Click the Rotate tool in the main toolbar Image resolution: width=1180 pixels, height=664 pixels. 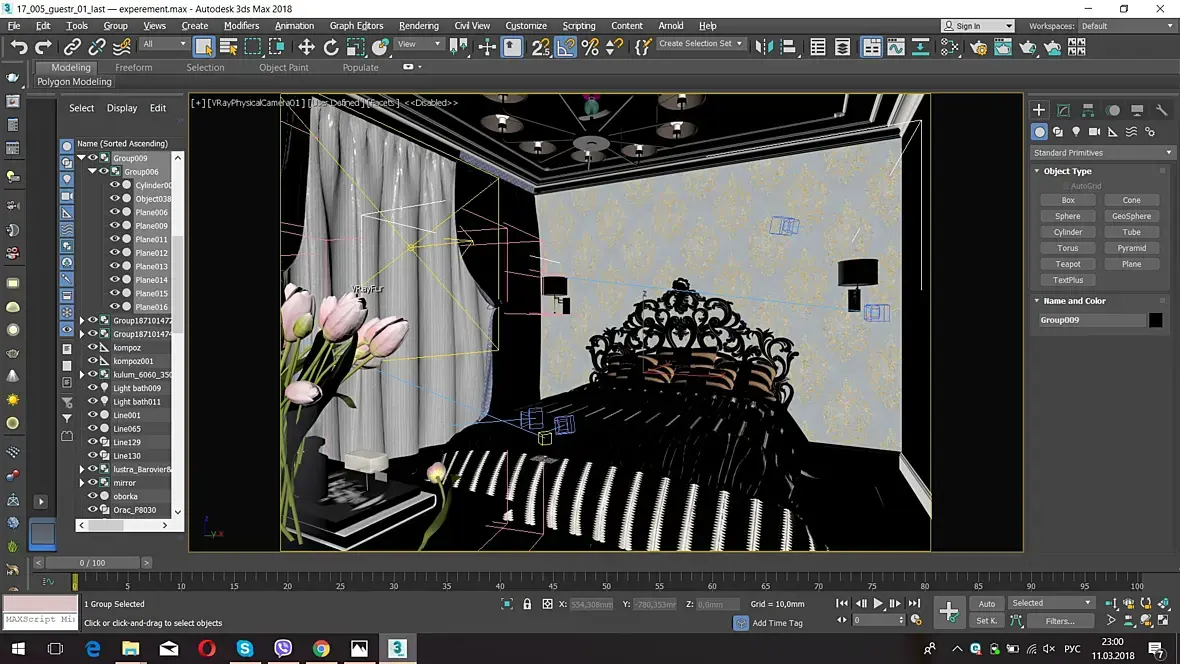331,46
